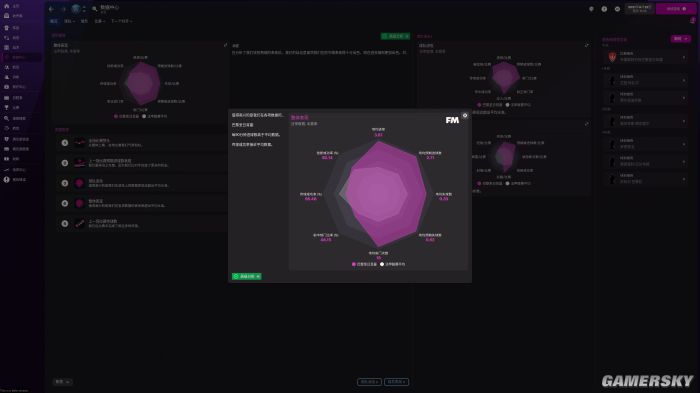The width and height of the screenshot is (700, 393).
Task: Click the exclamation icon at sidebar bottom
Action: (6, 180)
